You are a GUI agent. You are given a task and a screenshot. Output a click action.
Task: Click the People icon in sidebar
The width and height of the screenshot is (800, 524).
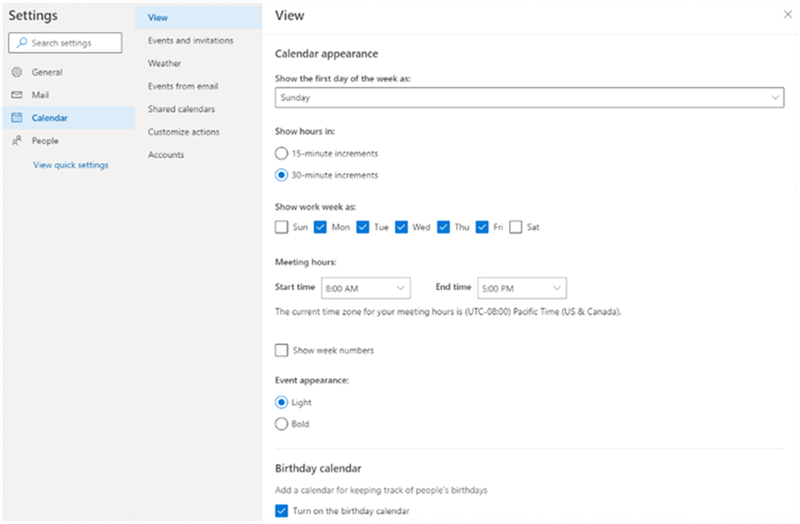click(16, 141)
